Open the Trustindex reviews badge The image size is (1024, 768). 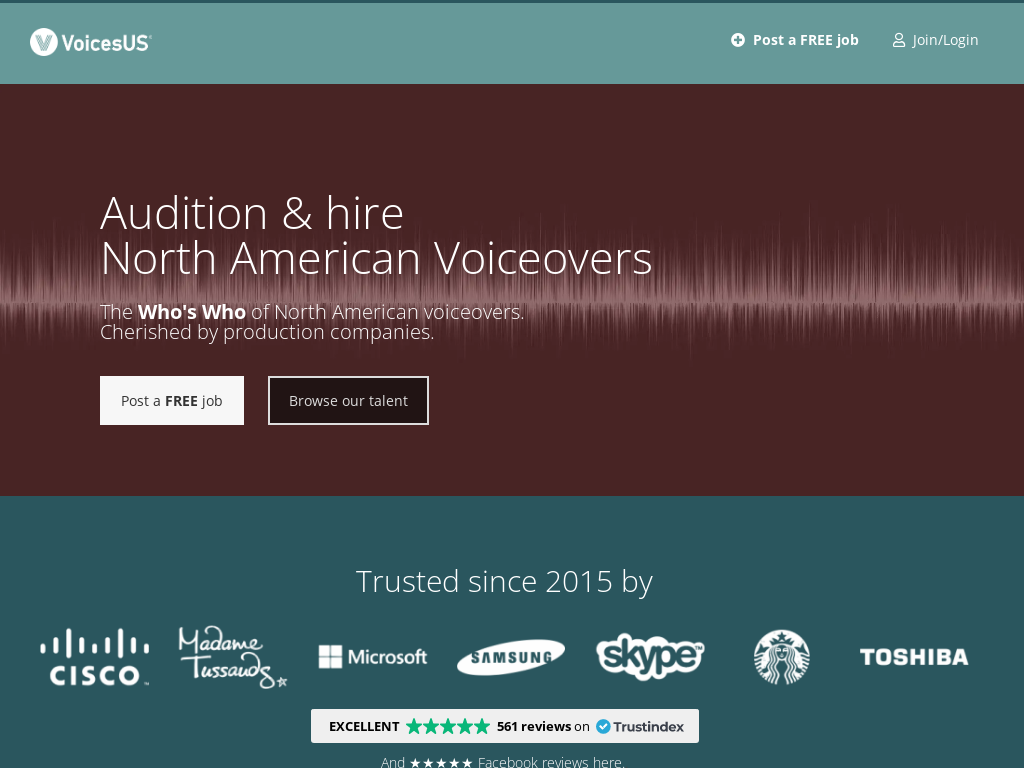point(505,726)
